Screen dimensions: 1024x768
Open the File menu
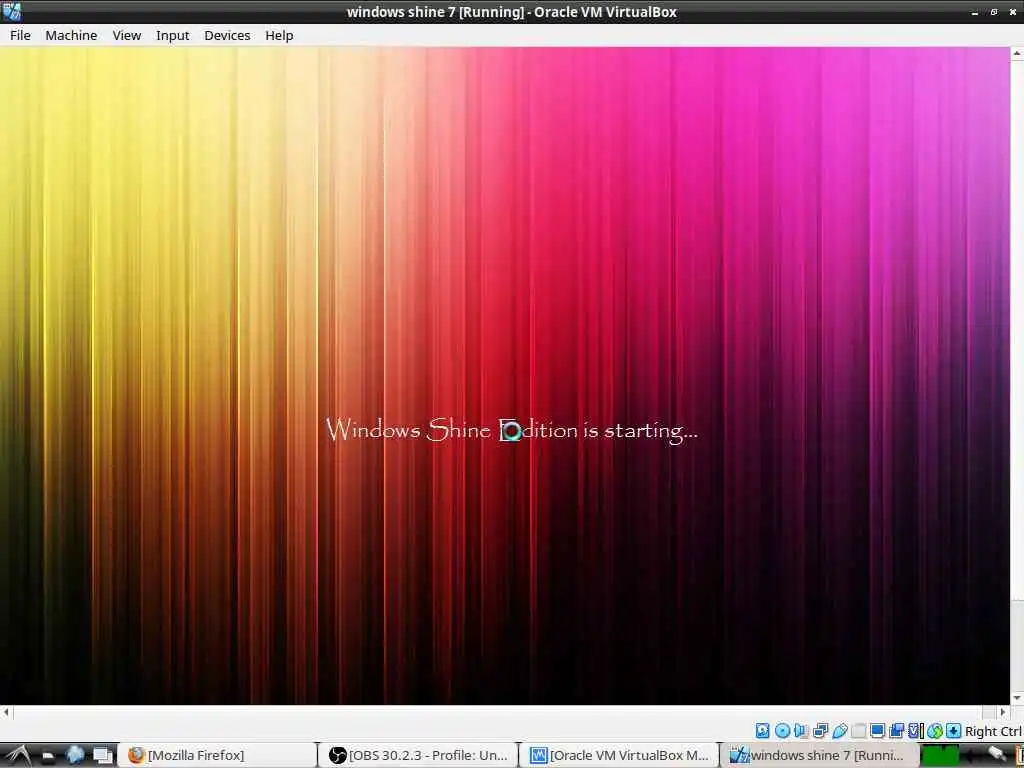click(x=20, y=35)
